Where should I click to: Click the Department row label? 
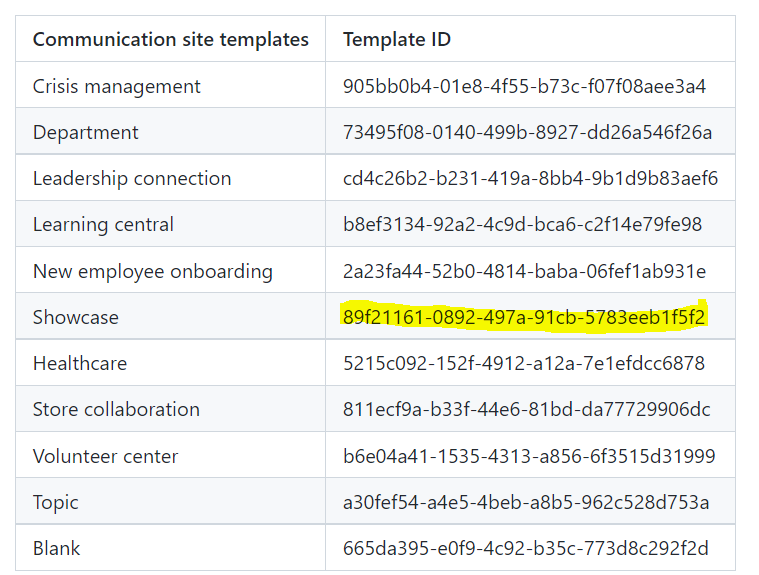click(x=85, y=133)
